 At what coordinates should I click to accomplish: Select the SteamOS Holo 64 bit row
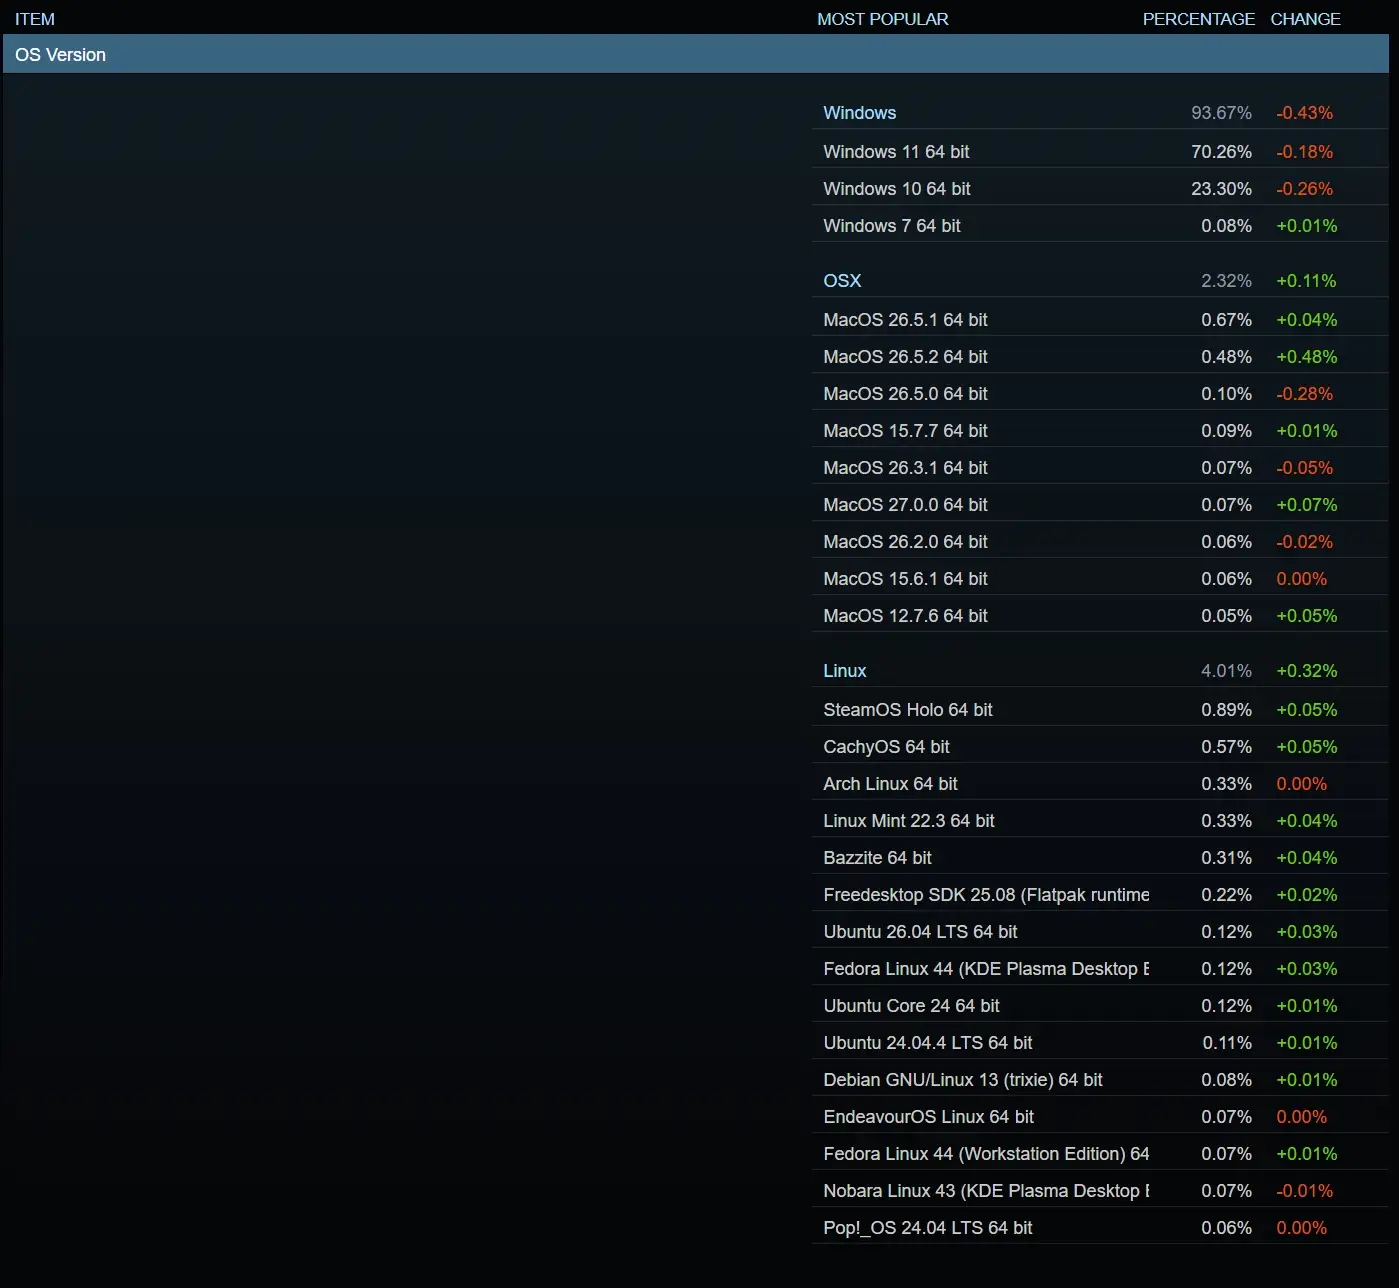click(1100, 710)
